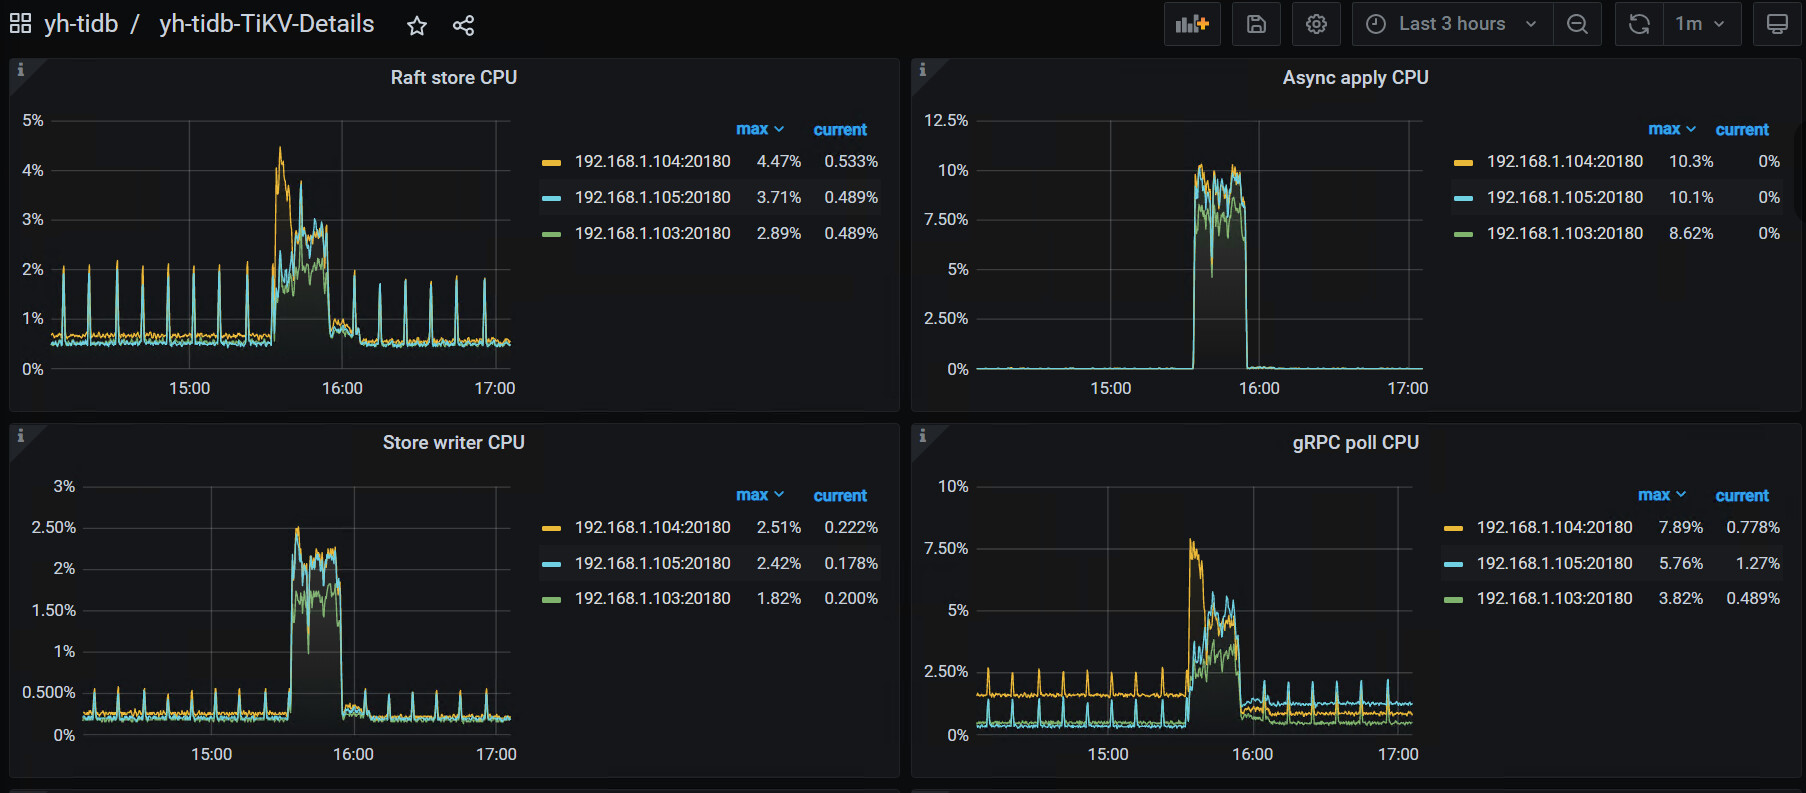Open the Async apply CPU panel title menu
The image size is (1806, 793).
[x=1355, y=77]
